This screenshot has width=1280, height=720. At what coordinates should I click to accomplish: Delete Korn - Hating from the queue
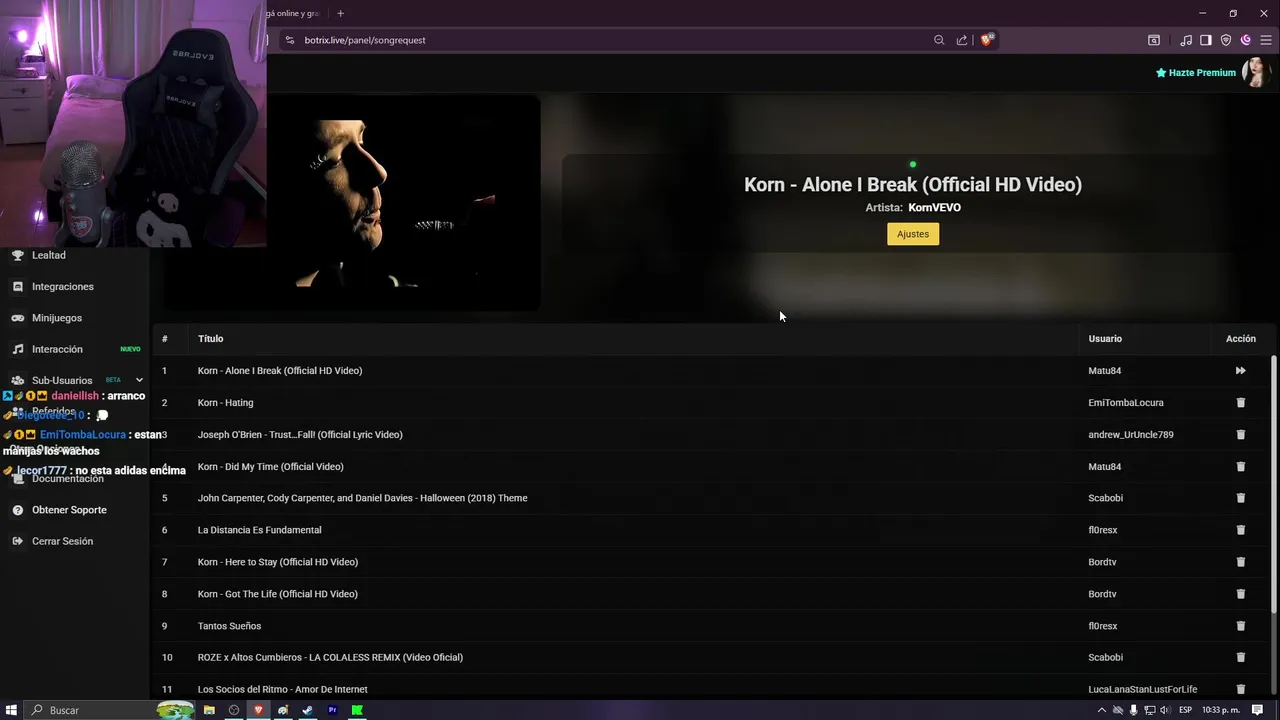[1241, 403]
